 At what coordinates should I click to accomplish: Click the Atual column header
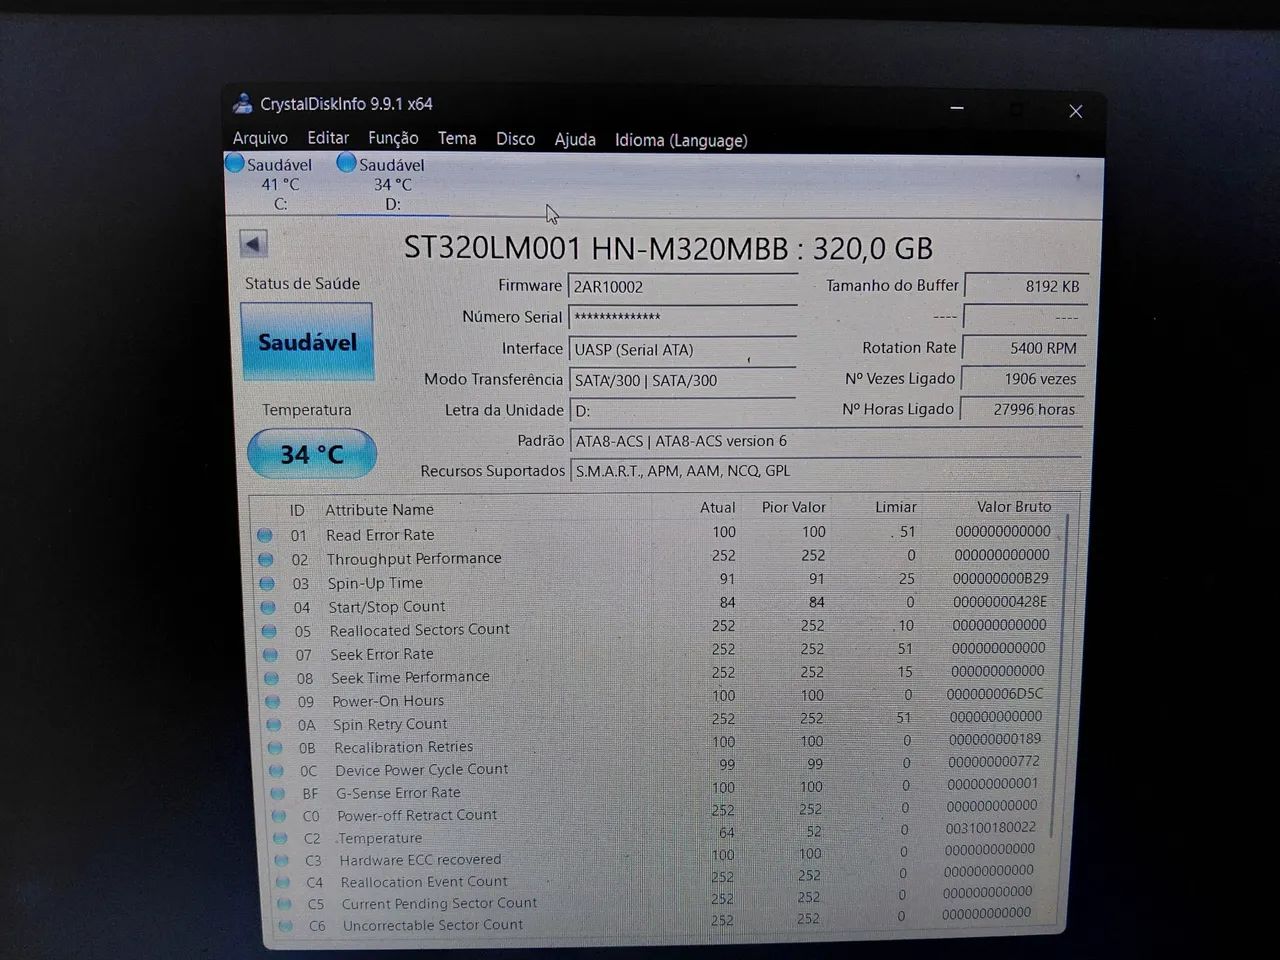[x=718, y=508]
